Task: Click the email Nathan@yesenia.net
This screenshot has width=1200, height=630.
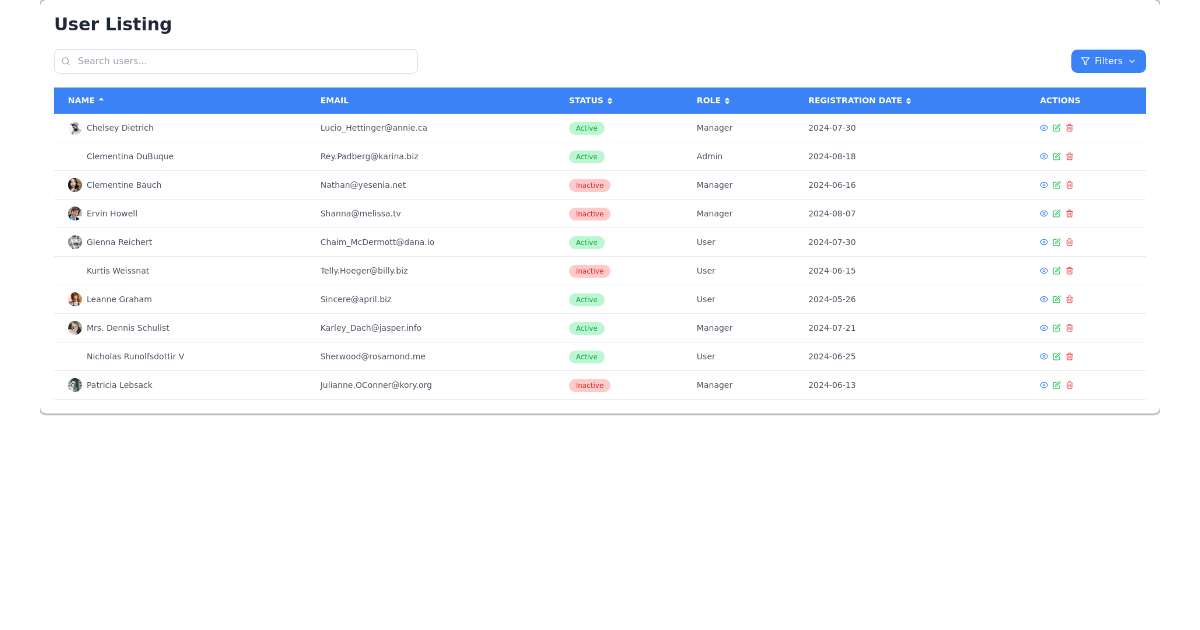Action: (x=365, y=185)
